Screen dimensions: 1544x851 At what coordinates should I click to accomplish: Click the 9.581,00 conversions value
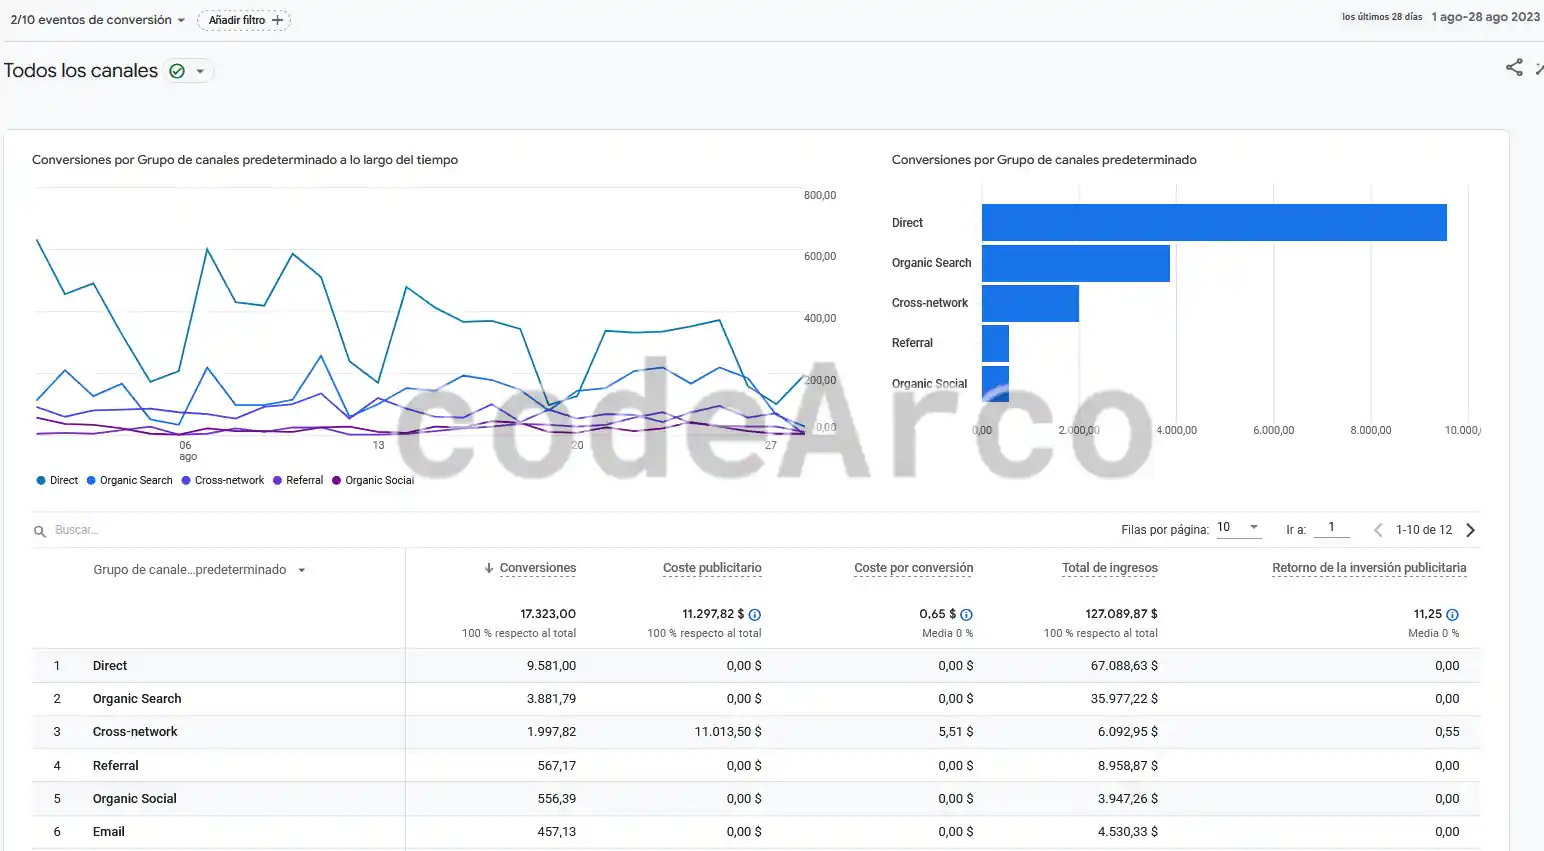point(551,666)
